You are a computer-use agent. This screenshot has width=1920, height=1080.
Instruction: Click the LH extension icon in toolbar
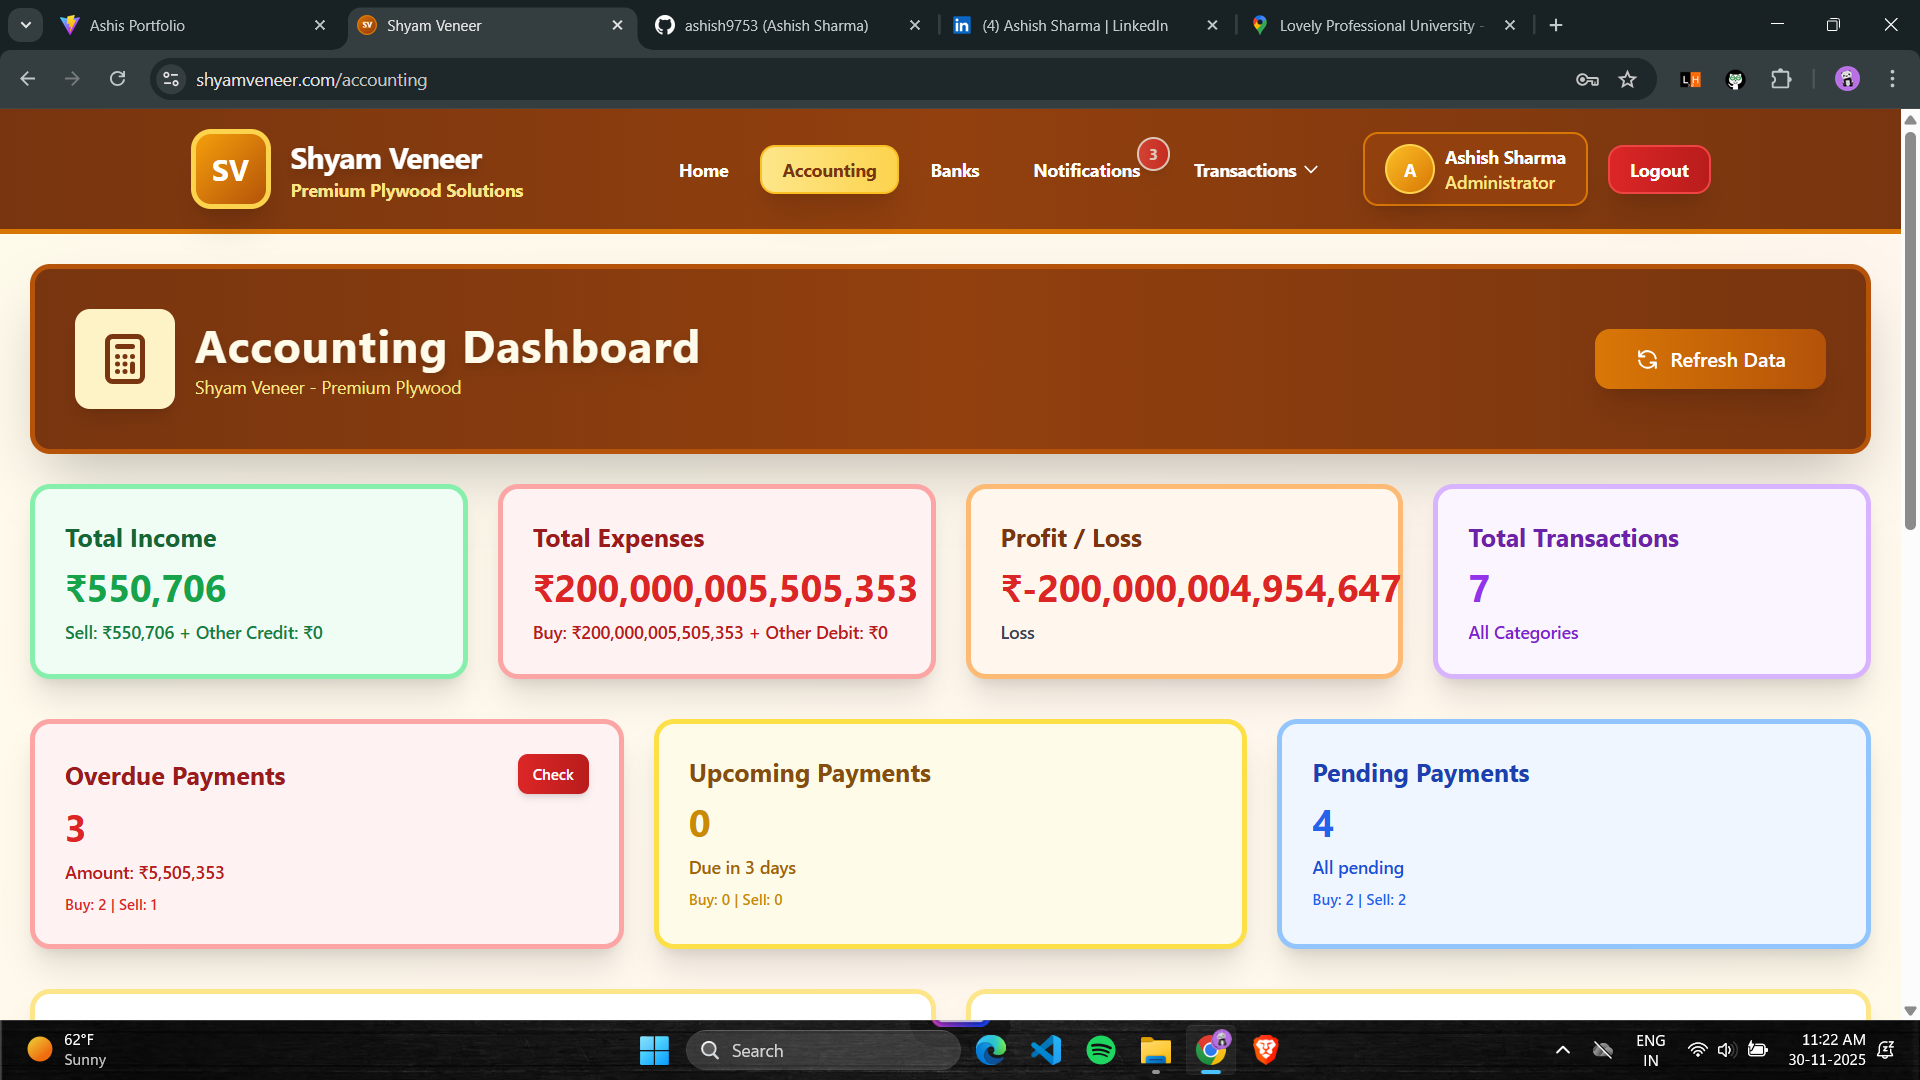(1691, 79)
